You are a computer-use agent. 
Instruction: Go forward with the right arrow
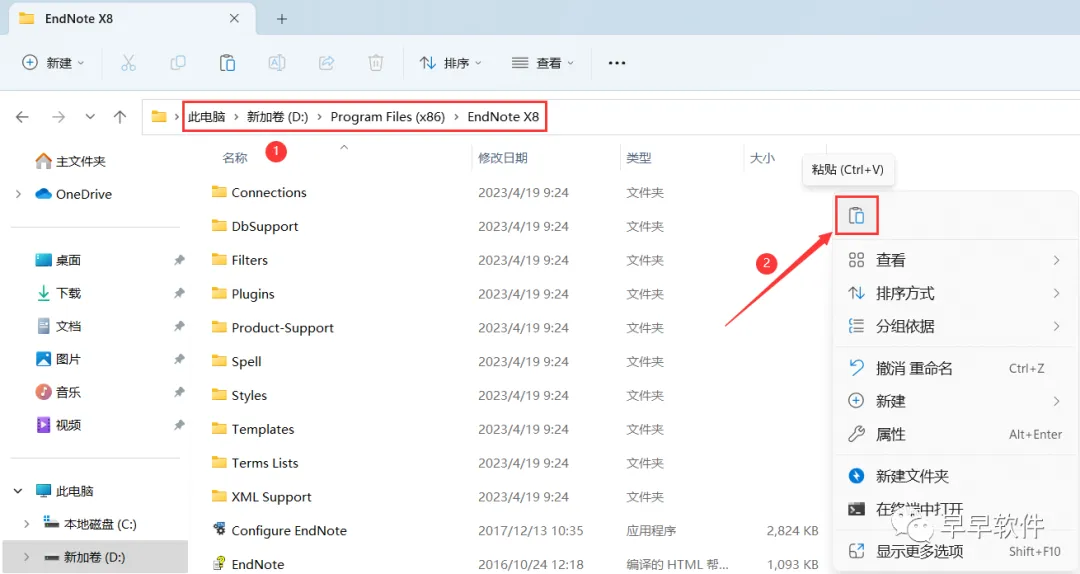point(59,117)
